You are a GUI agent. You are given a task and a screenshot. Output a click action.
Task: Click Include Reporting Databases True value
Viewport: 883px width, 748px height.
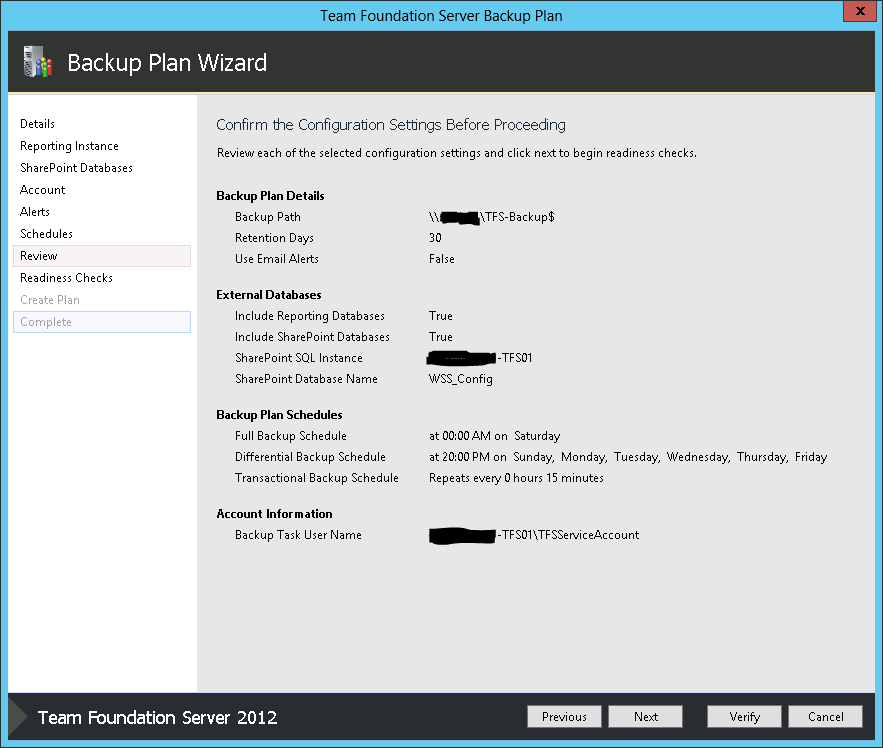pos(440,316)
